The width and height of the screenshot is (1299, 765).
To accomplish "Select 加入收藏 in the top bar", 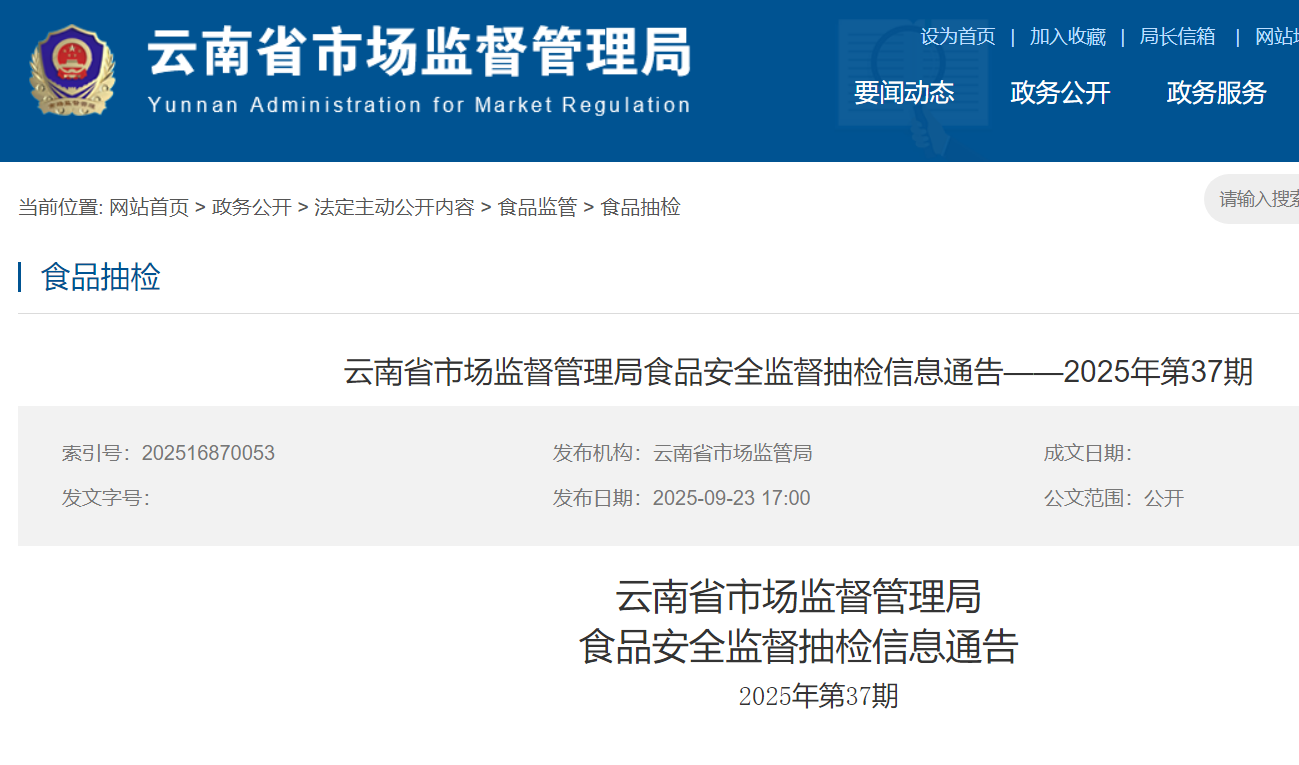I will [x=1067, y=37].
